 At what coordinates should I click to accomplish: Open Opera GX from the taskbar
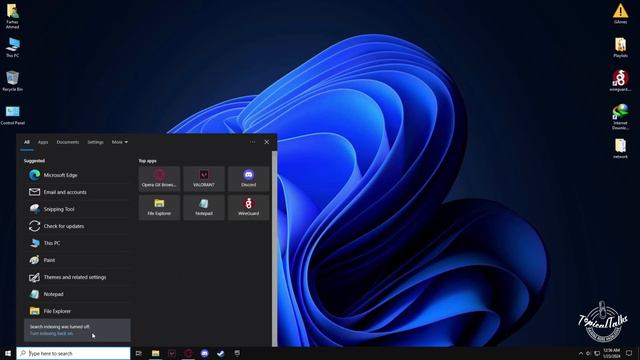(x=188, y=353)
